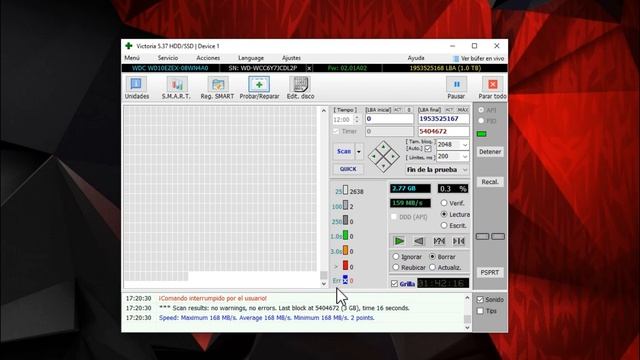Click the log panel scrollbar up arrow

(467, 298)
